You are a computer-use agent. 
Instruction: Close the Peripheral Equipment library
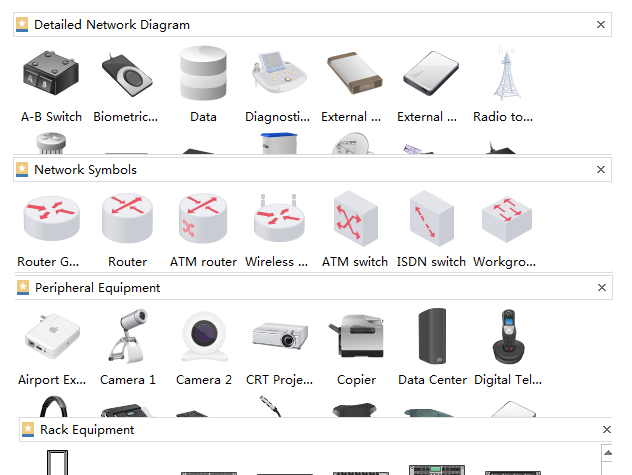tap(602, 288)
